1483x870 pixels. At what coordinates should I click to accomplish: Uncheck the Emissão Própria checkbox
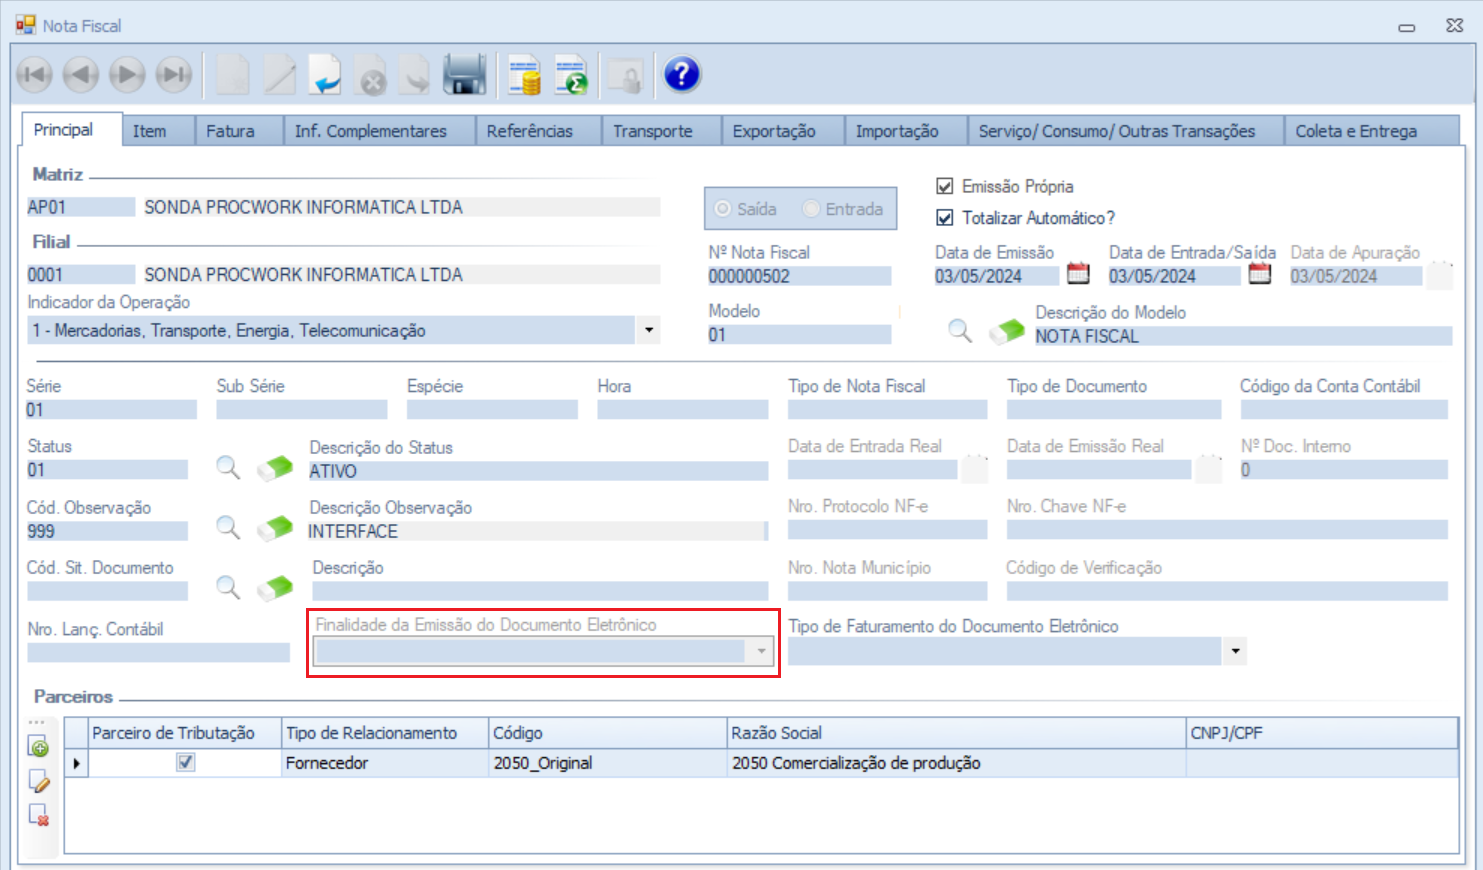[944, 186]
